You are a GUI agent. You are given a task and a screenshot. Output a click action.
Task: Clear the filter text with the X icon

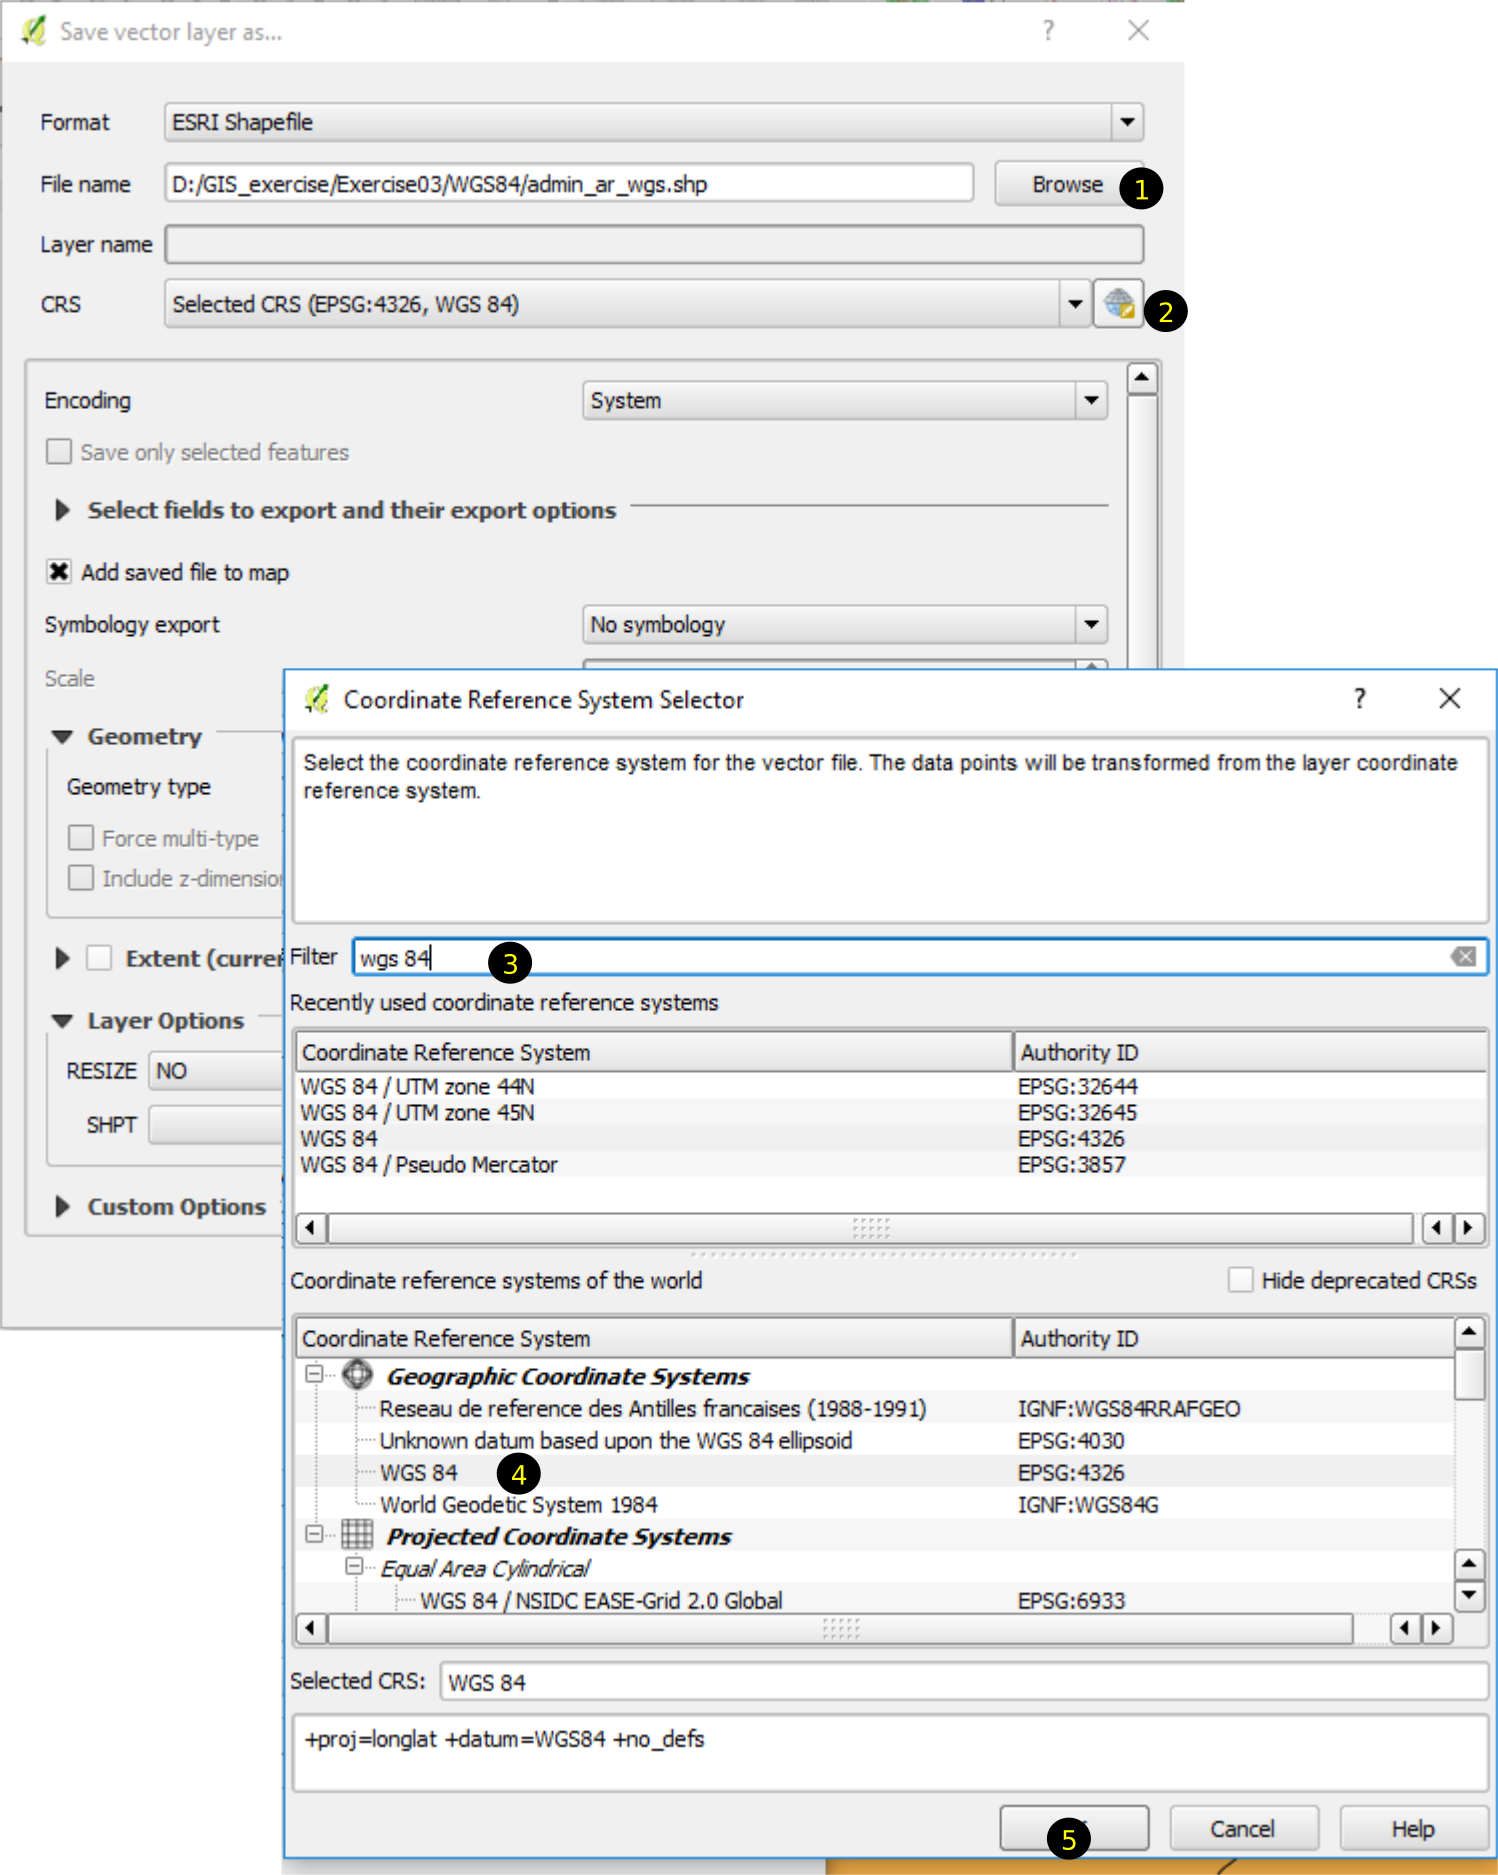pyautogui.click(x=1463, y=957)
